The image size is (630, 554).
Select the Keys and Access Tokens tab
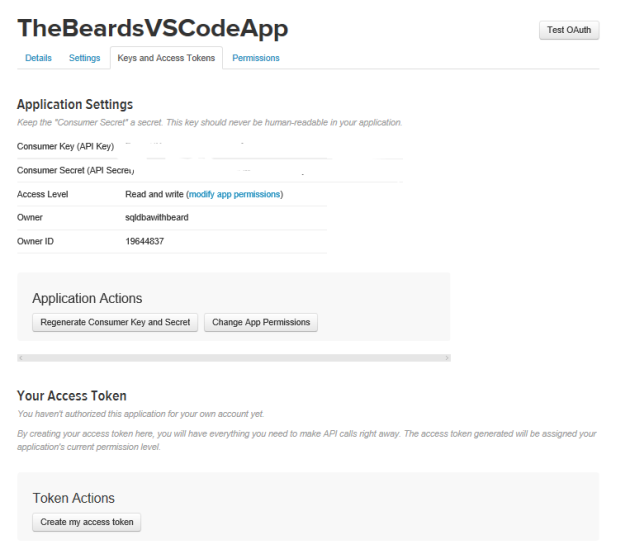pyautogui.click(x=166, y=58)
